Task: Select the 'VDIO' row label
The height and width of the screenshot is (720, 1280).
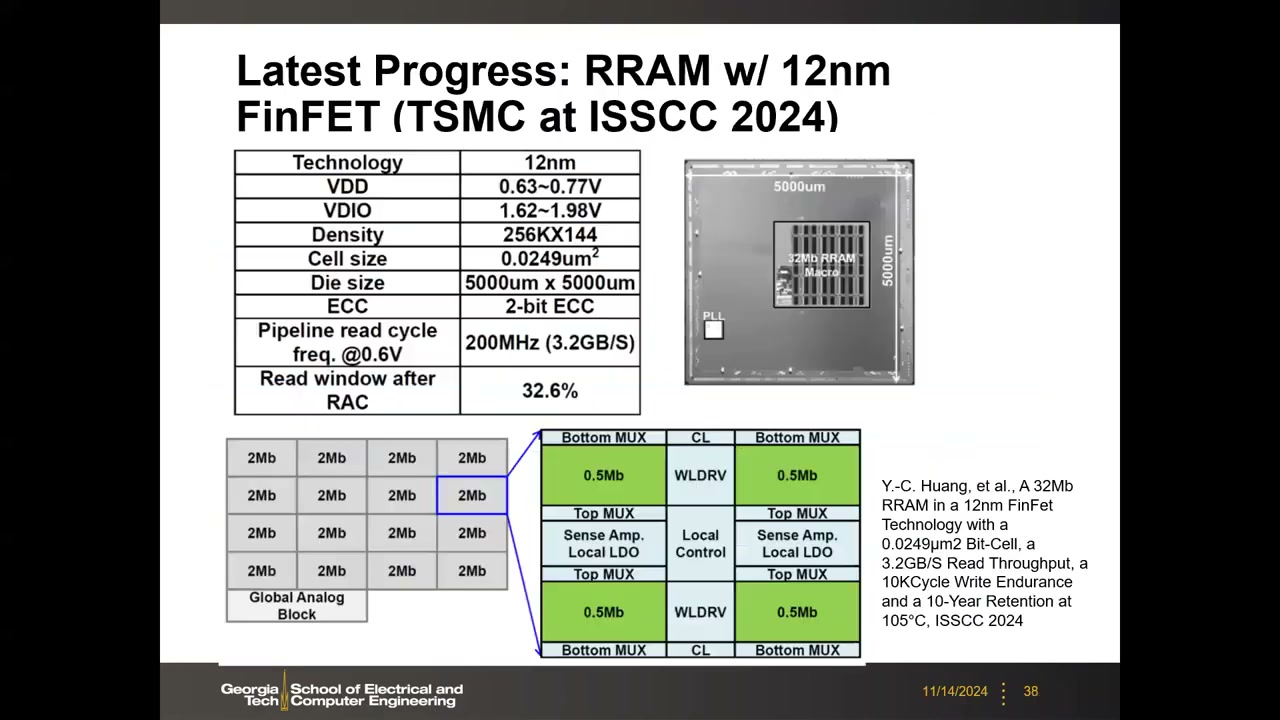Action: (x=347, y=211)
